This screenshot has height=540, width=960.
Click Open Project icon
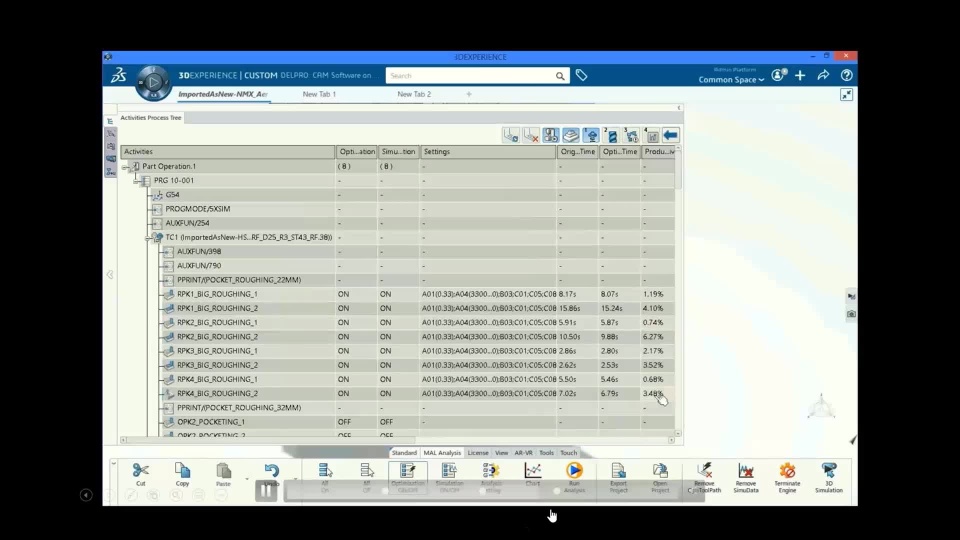click(x=660, y=470)
